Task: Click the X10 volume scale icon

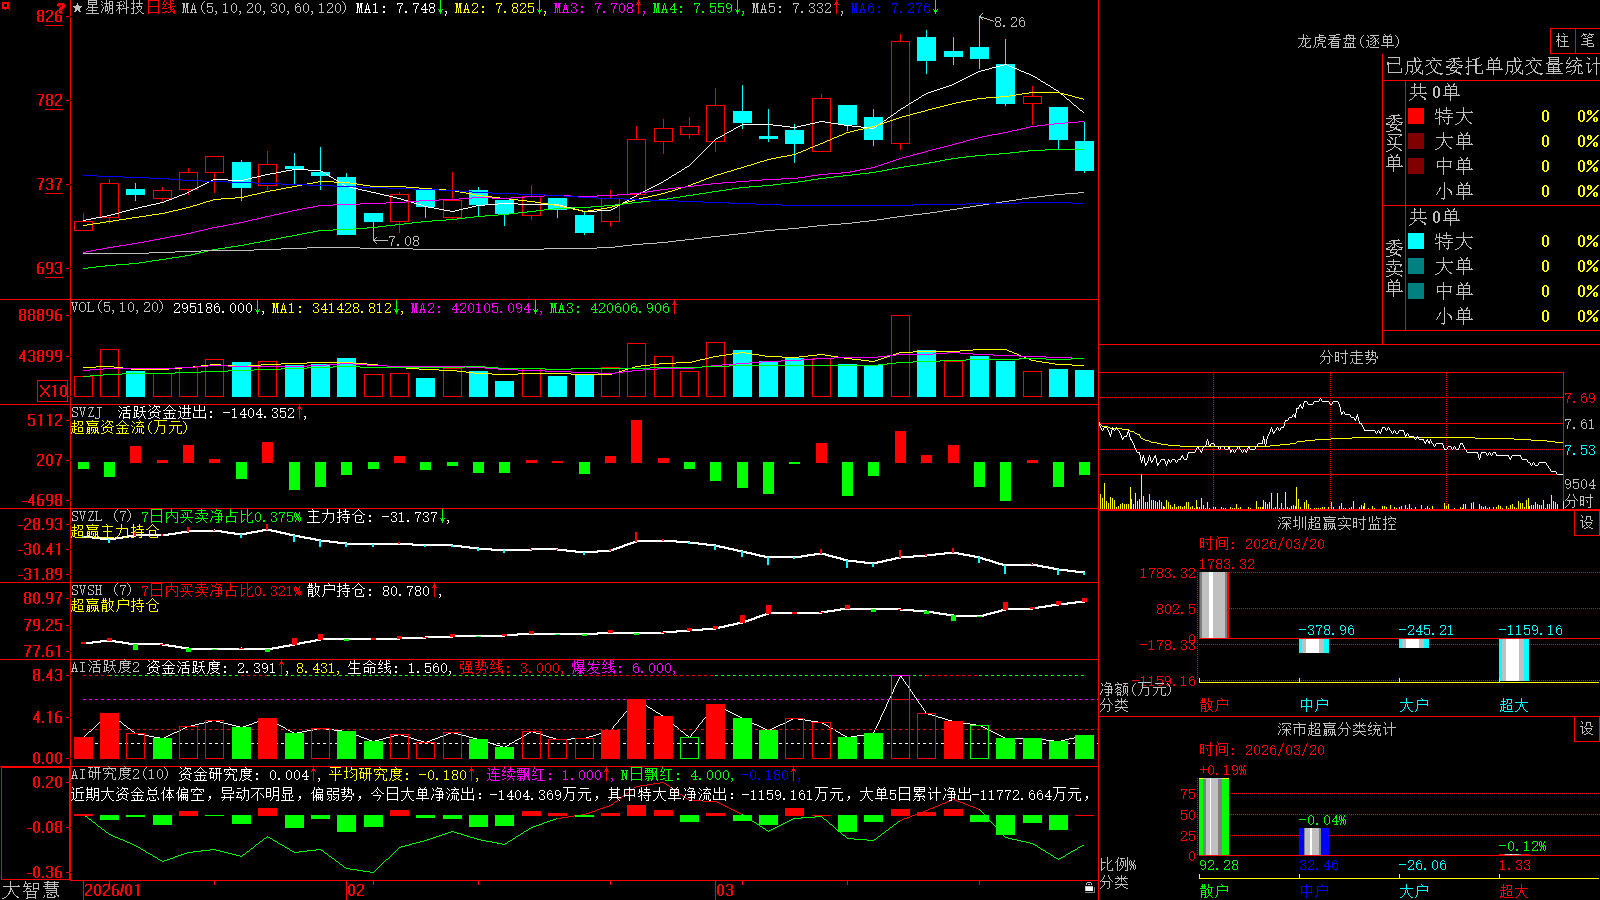Action: click(53, 391)
